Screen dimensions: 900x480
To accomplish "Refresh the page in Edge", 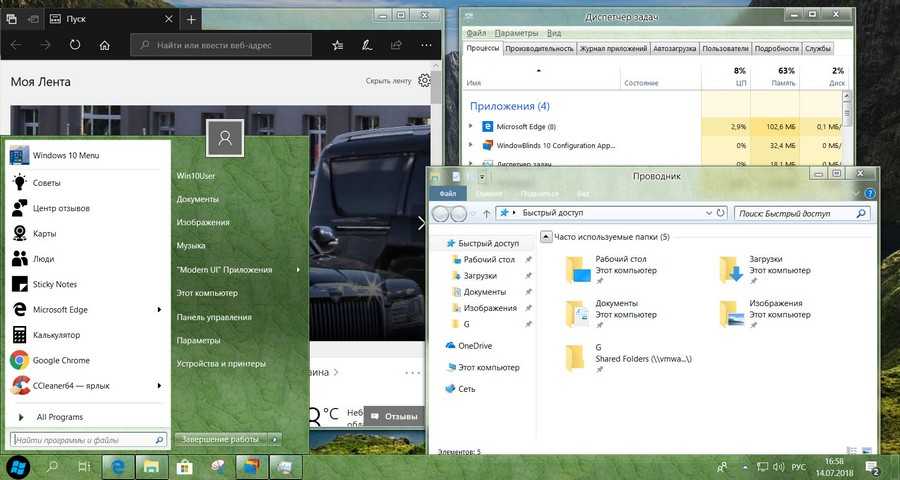I will (x=74, y=46).
